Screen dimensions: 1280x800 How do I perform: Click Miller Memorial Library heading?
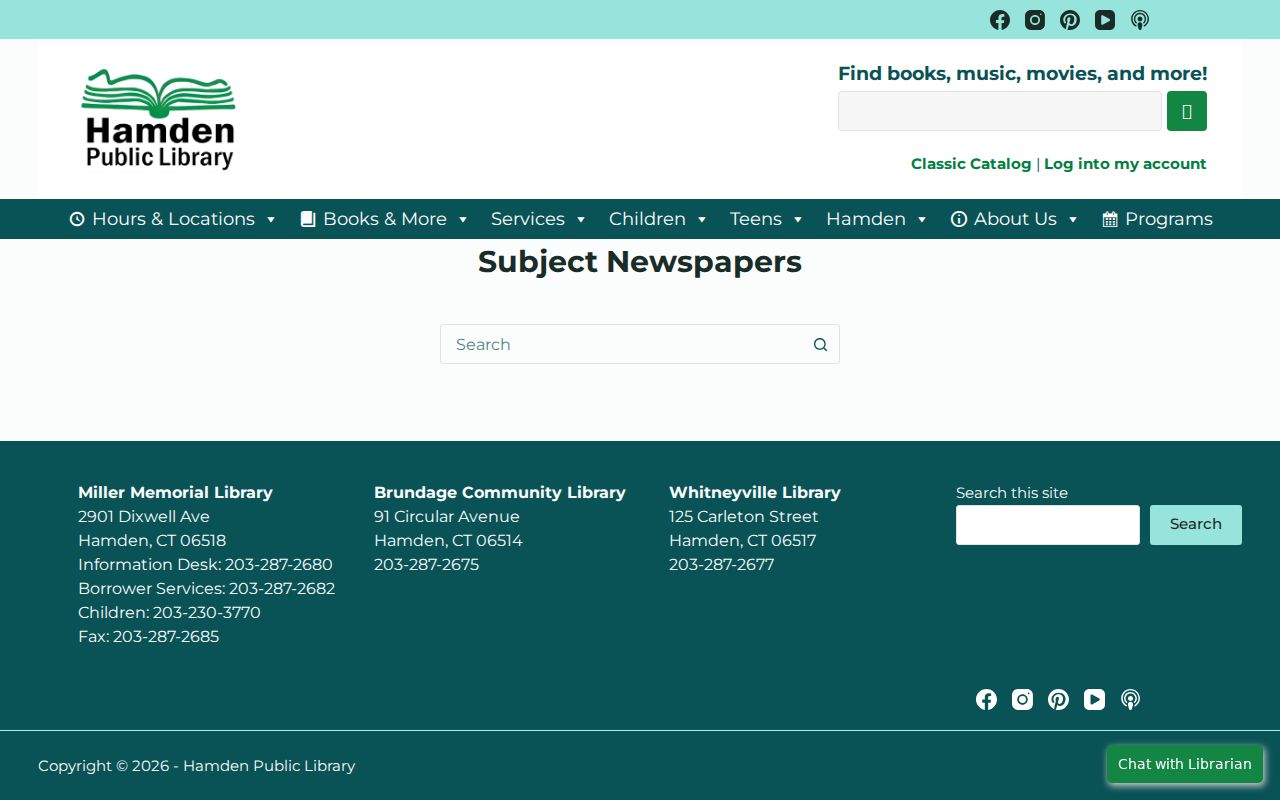pos(175,492)
